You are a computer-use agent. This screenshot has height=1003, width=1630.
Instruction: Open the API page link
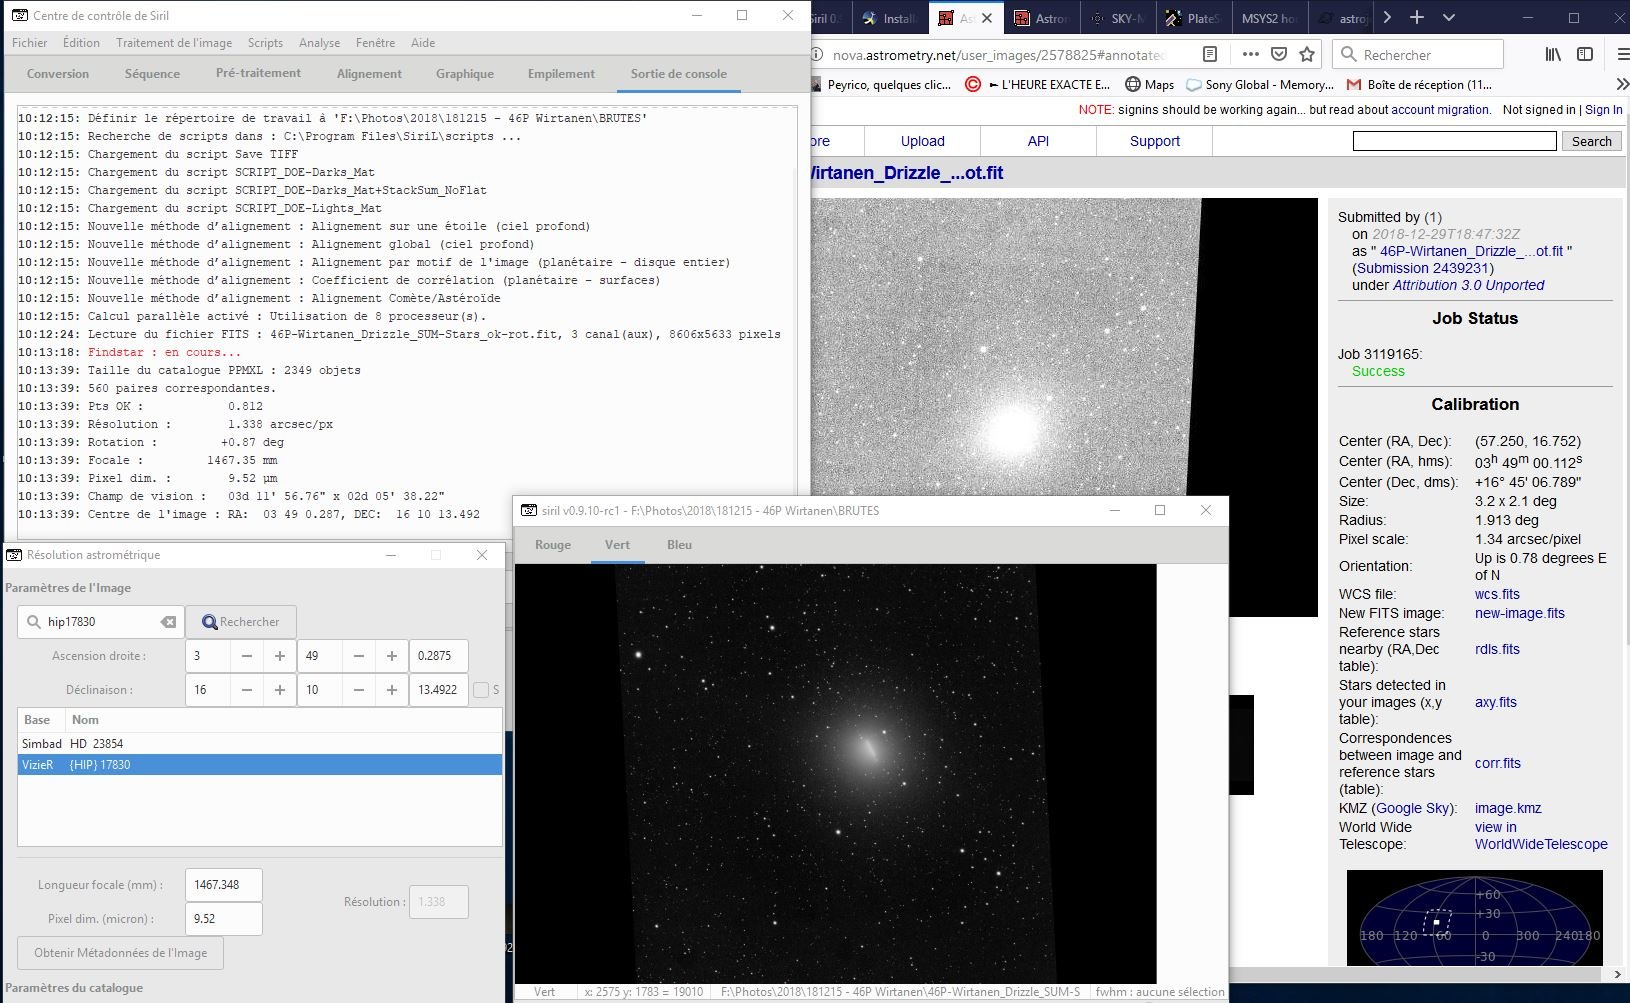point(1039,141)
